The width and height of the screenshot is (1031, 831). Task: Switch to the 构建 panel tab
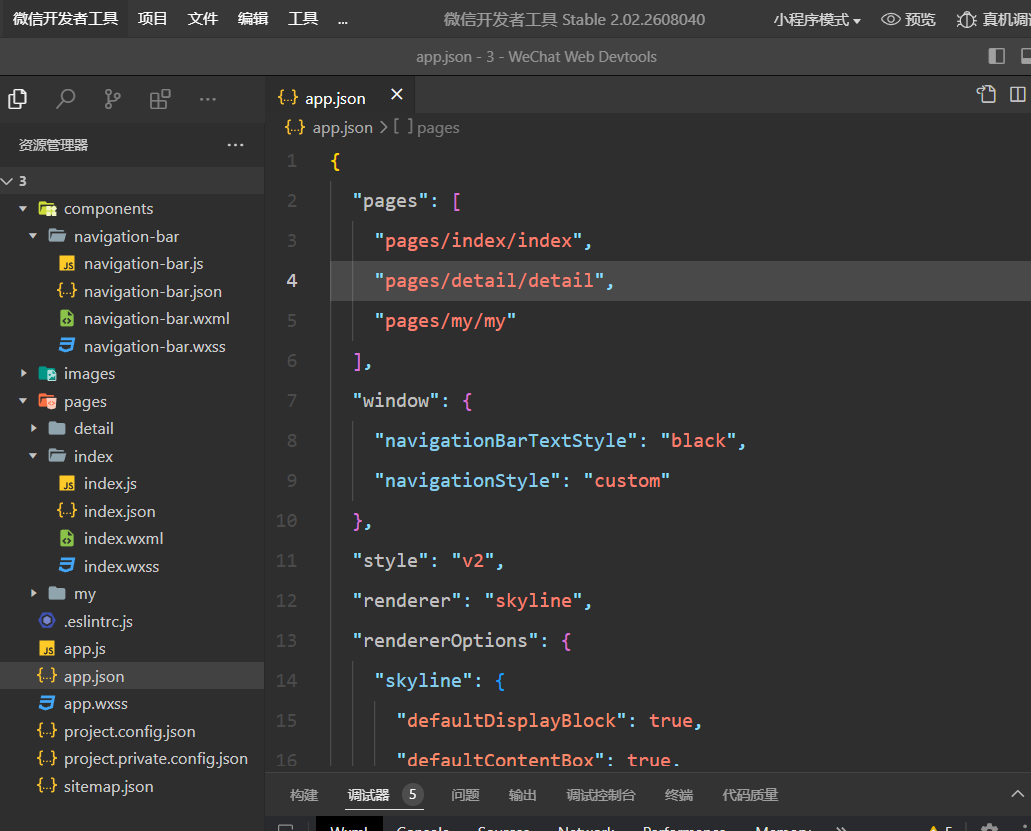tap(304, 795)
